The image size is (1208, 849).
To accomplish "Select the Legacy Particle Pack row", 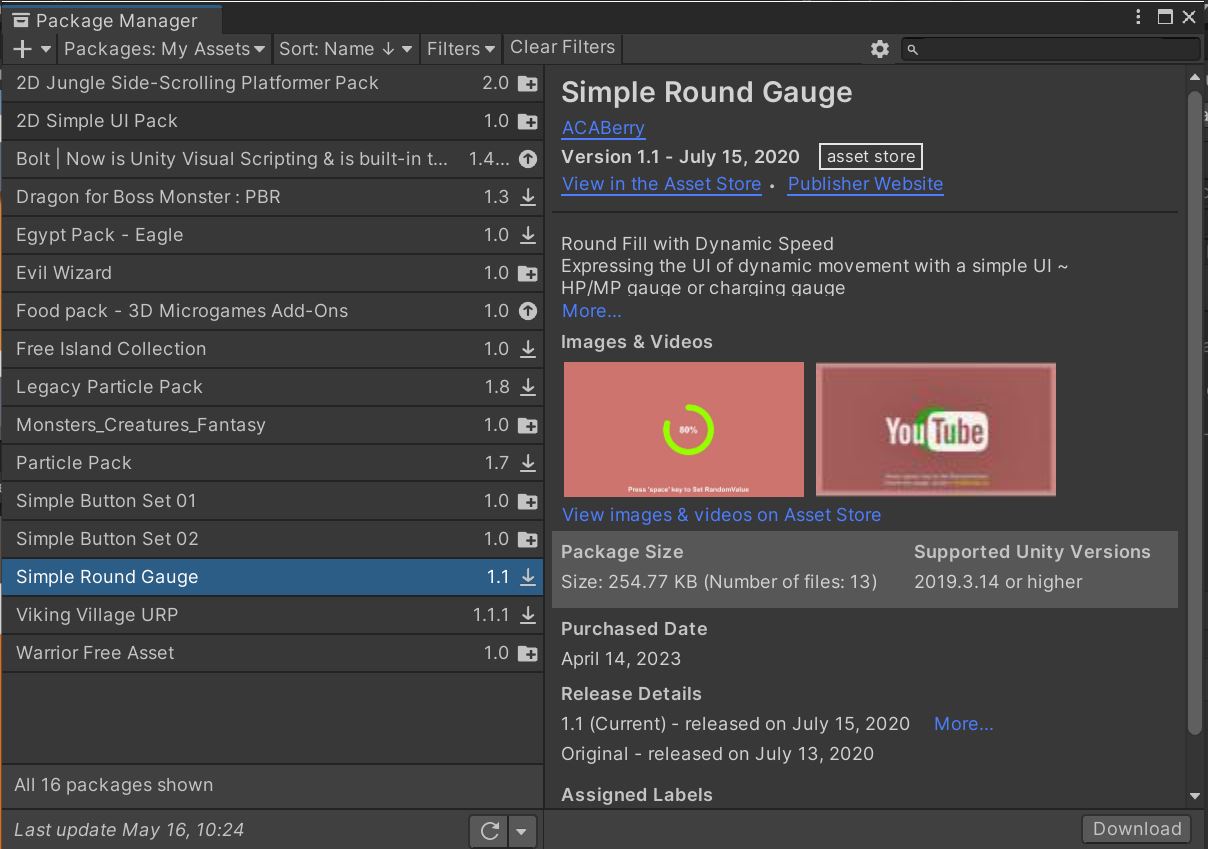I will click(x=272, y=388).
